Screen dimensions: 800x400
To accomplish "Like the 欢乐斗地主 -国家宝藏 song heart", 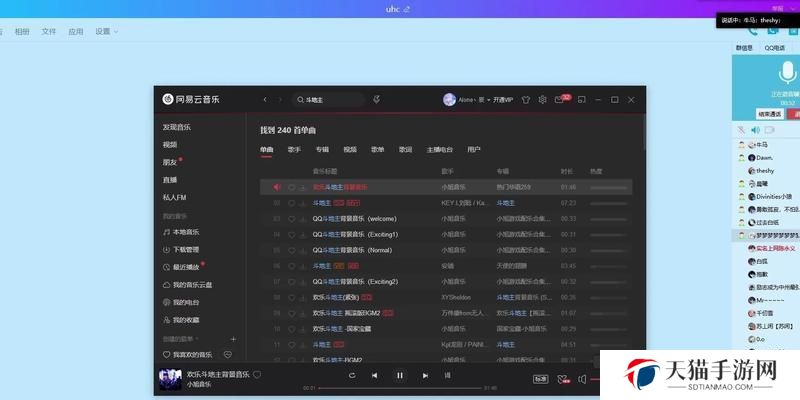I will (292, 329).
